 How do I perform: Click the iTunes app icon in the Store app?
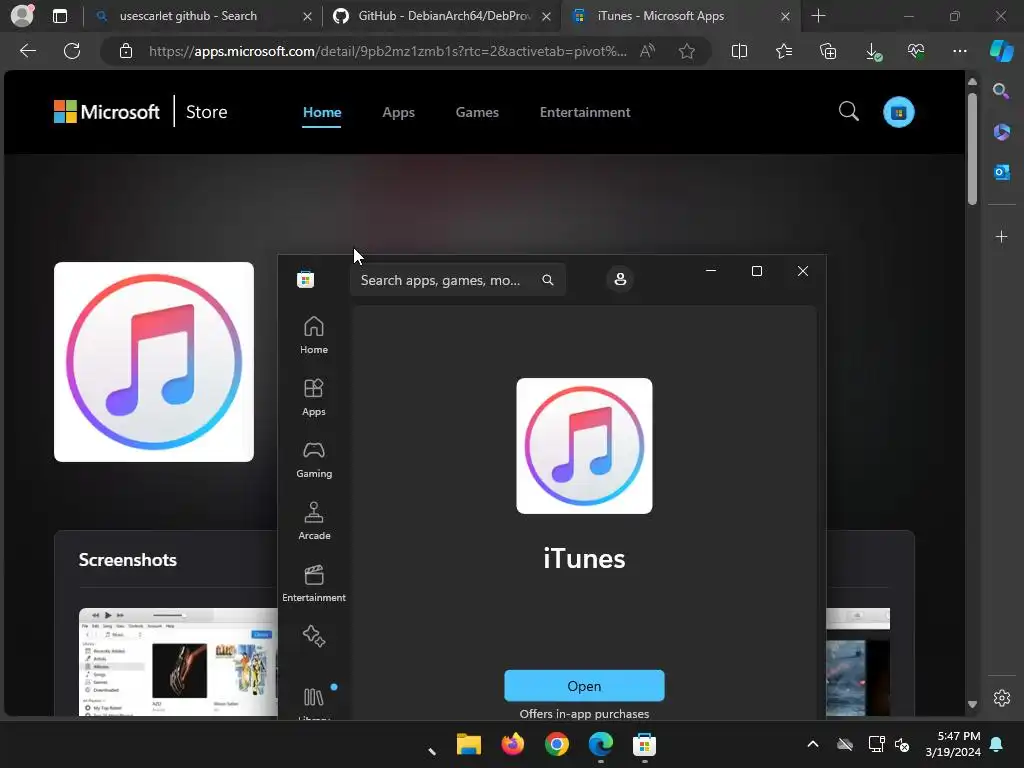point(584,446)
